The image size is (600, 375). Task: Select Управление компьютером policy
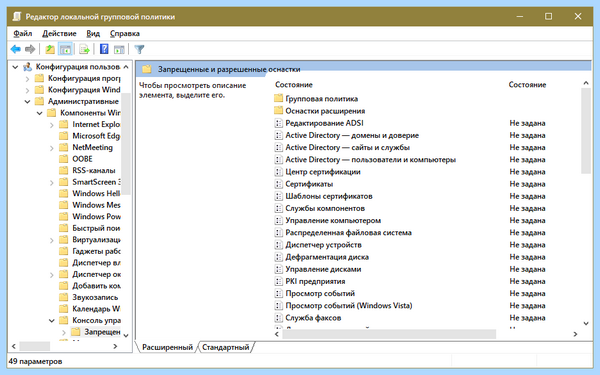point(333,220)
